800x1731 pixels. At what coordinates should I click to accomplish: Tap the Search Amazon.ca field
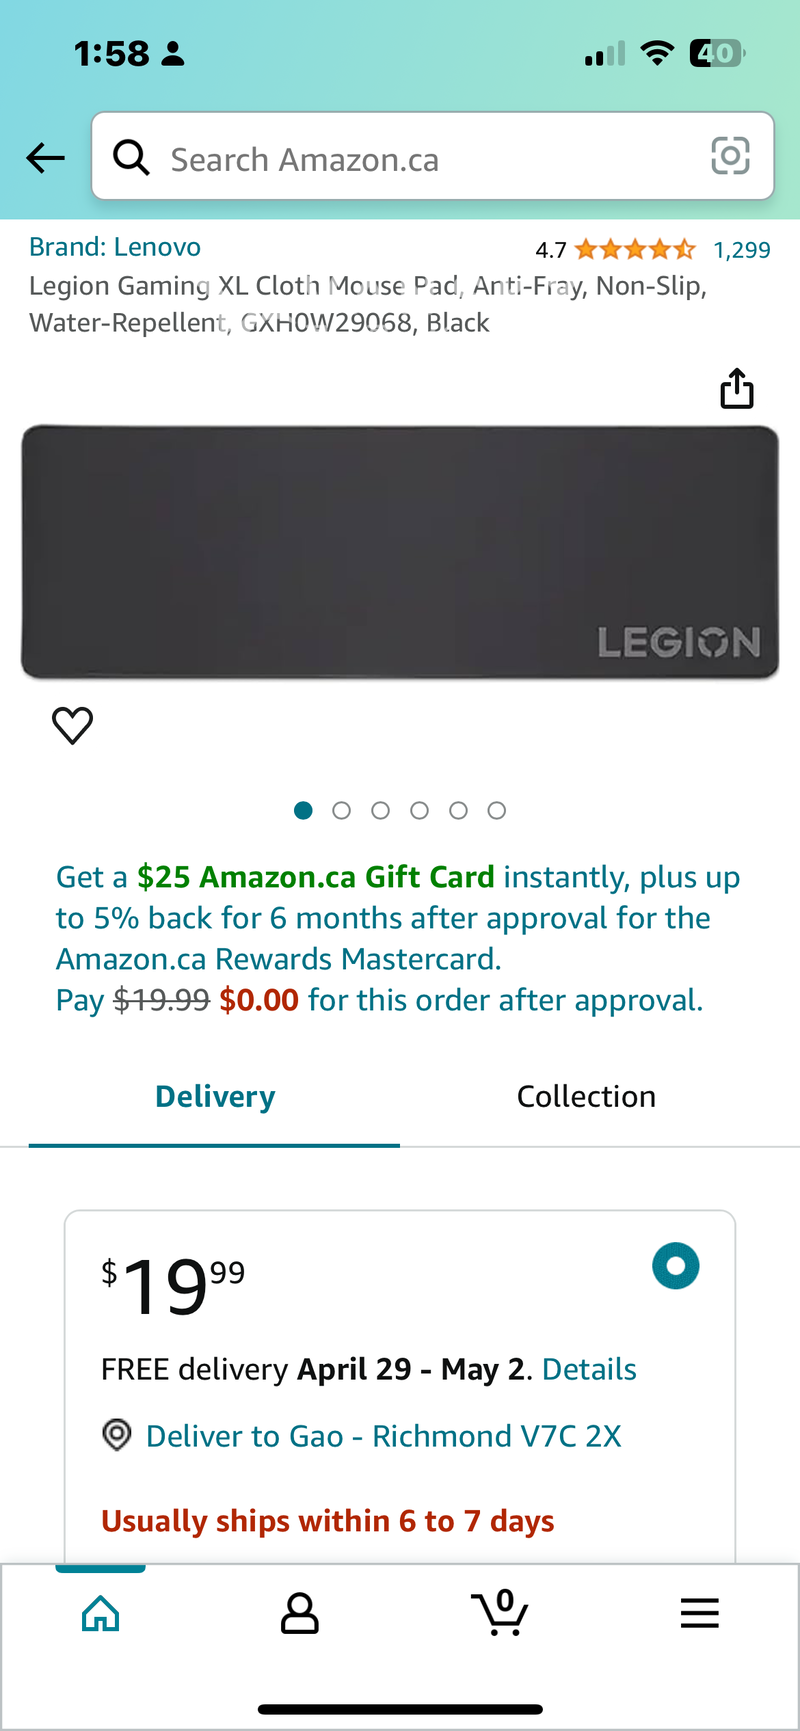click(x=420, y=158)
